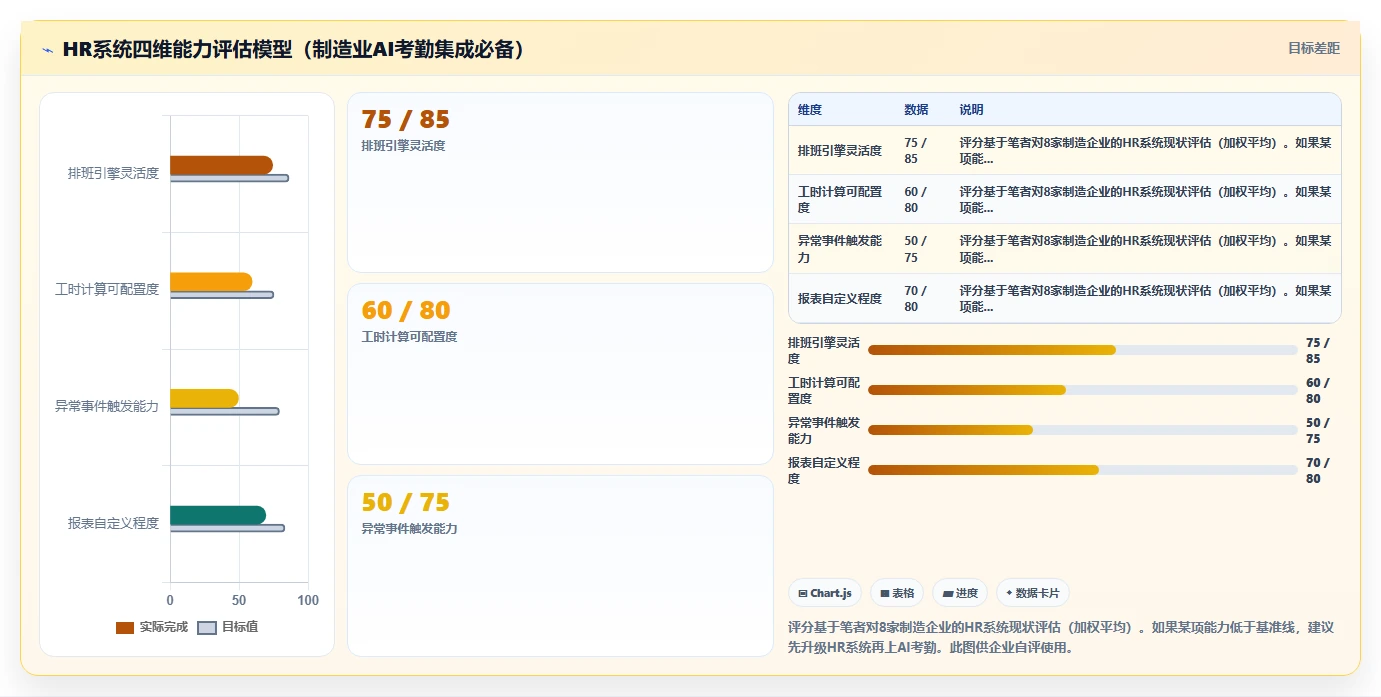This screenshot has height=697, width=1381.
Task: Toggle the 目标值 legend swatch
Action: coord(207,628)
